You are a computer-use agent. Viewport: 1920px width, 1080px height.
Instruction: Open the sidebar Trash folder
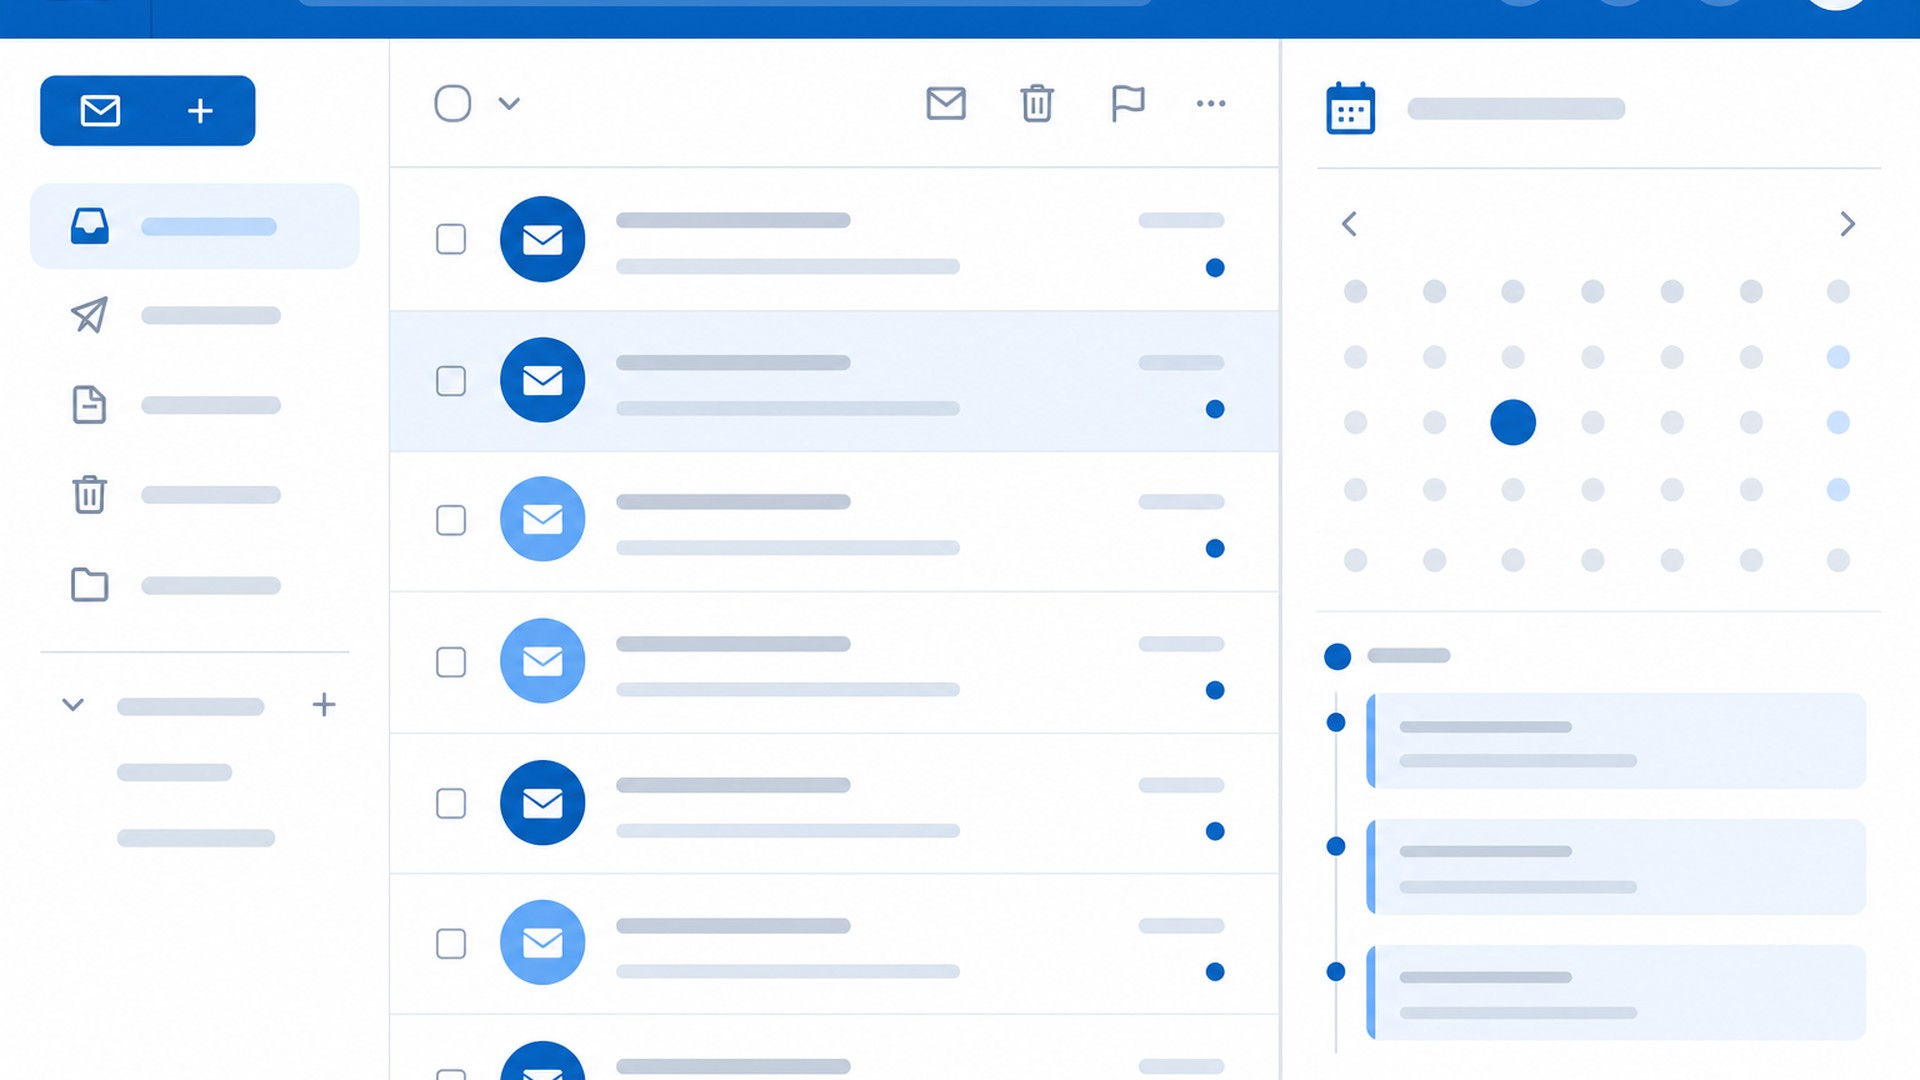[x=90, y=494]
